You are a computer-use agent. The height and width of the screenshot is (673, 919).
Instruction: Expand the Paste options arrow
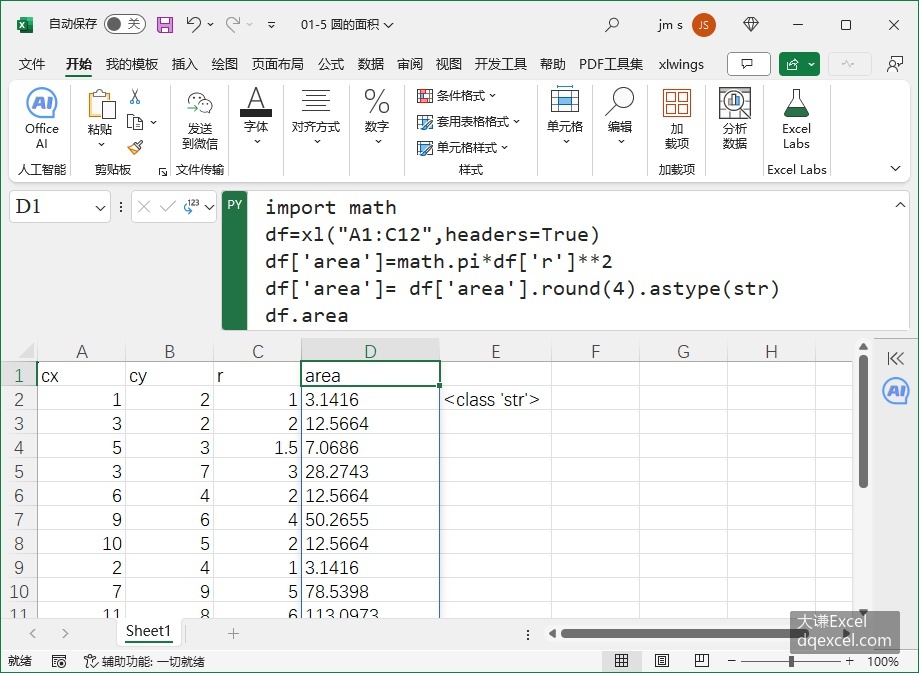101,144
